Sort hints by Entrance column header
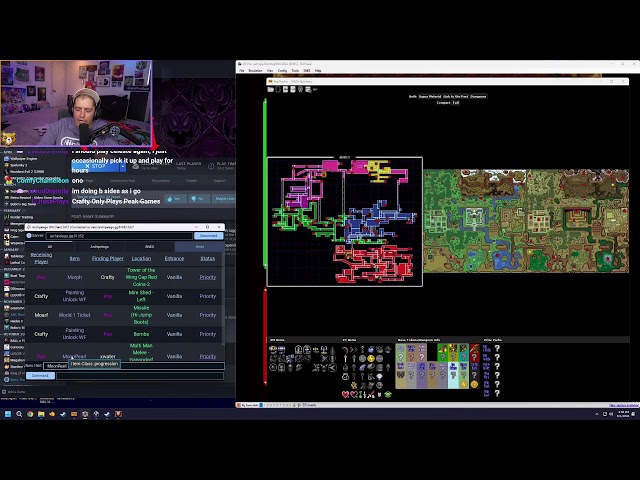640x480 pixels. pos(174,258)
